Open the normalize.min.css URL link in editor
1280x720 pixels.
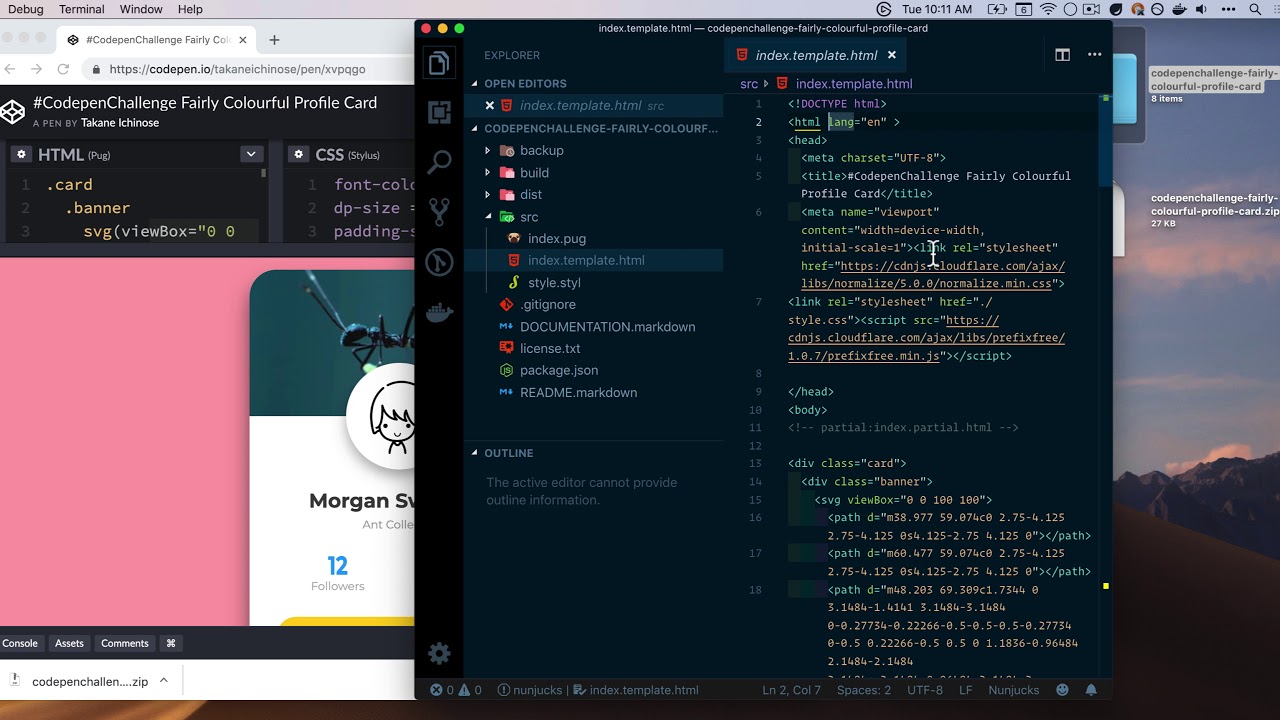coord(933,275)
